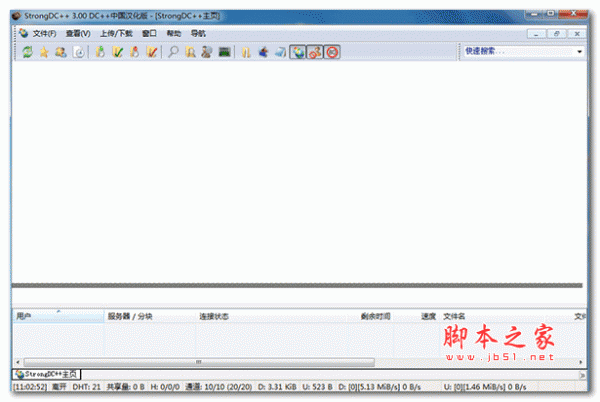Click the U: 523 B status entry

(318, 387)
